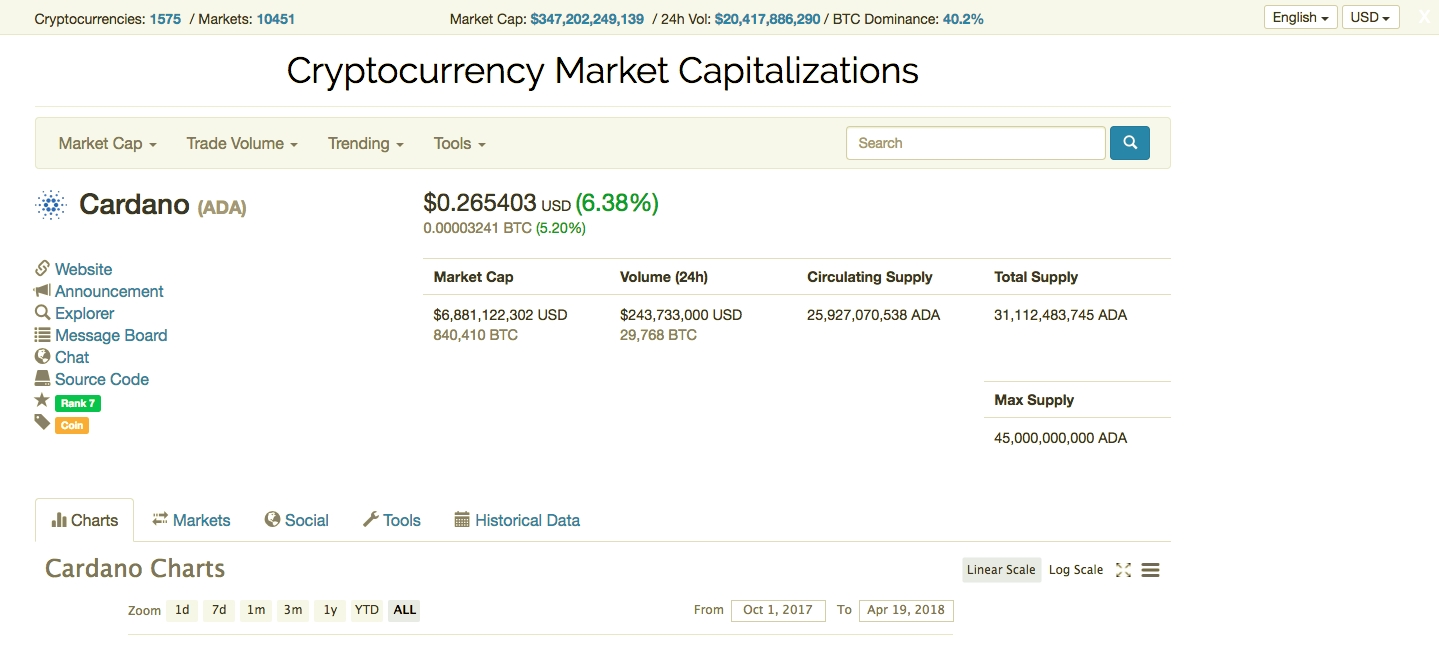Click the megaphone icon beside Announcement
This screenshot has width=1439, height=659.
tap(42, 290)
